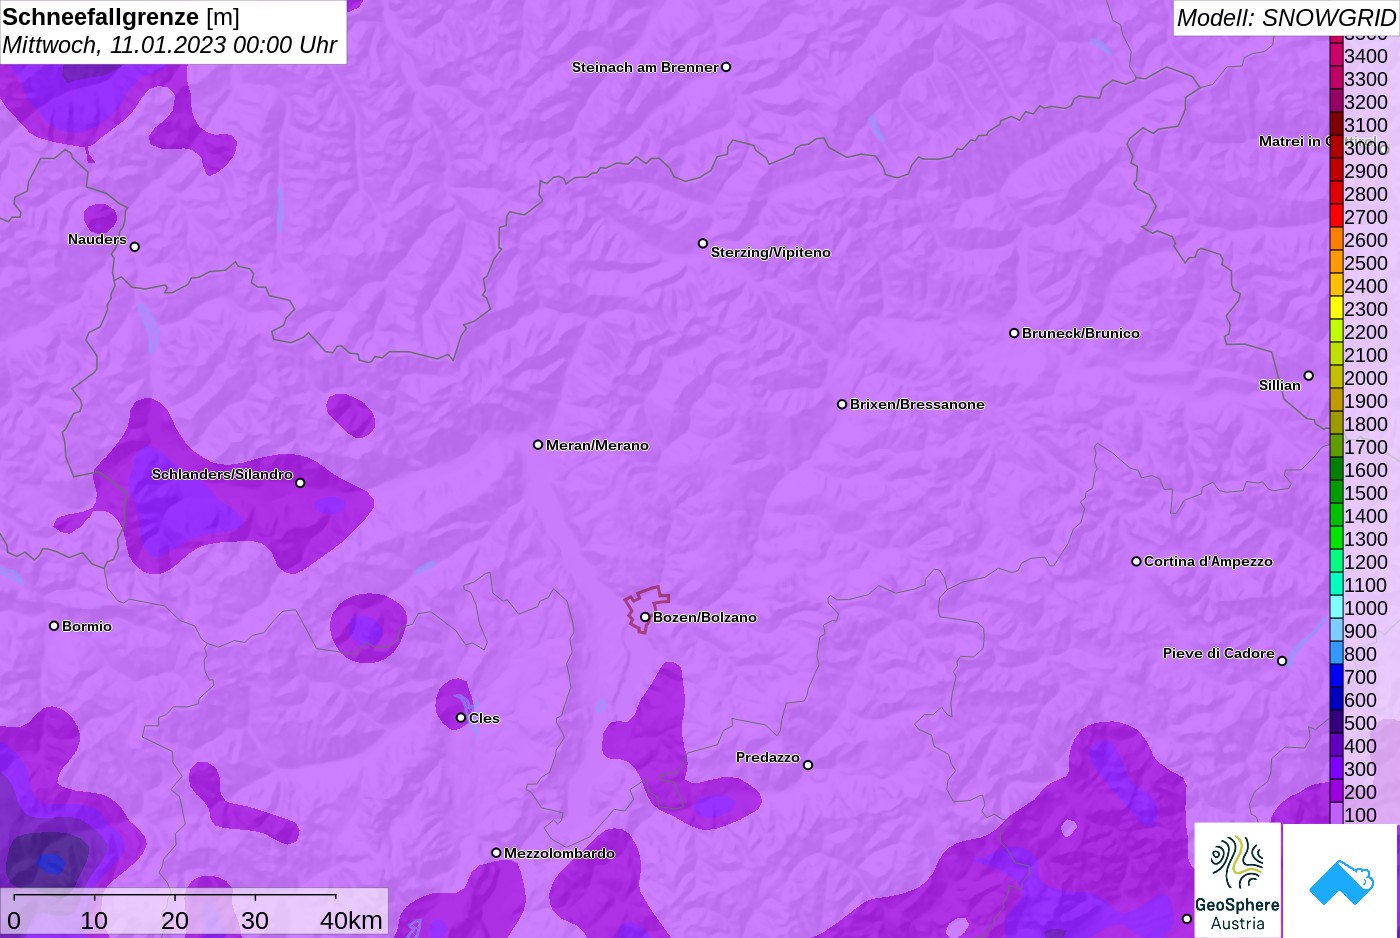Click the 500 legend value
This screenshot has width=1400, height=938.
(x=1361, y=723)
